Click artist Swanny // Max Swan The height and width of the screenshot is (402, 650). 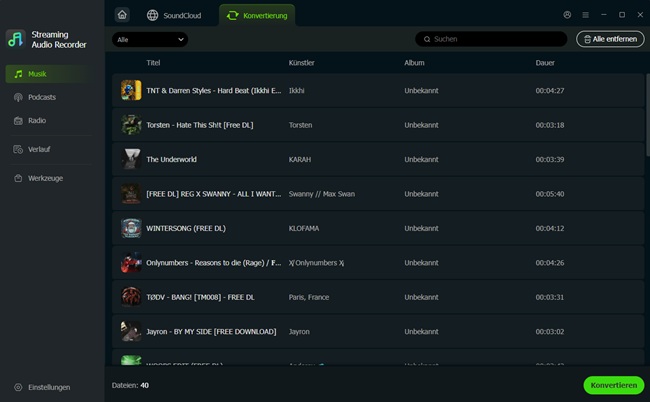click(322, 194)
